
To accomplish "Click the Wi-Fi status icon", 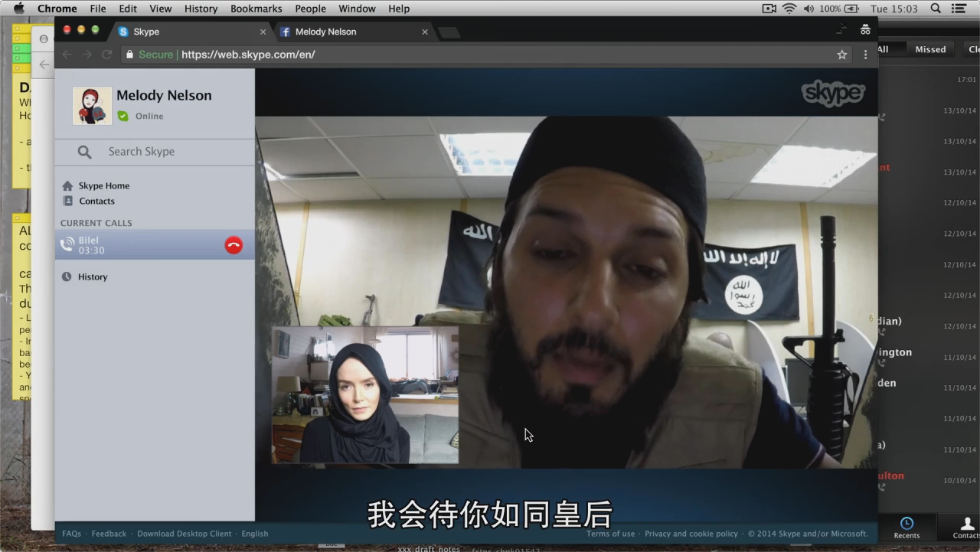I will point(789,8).
